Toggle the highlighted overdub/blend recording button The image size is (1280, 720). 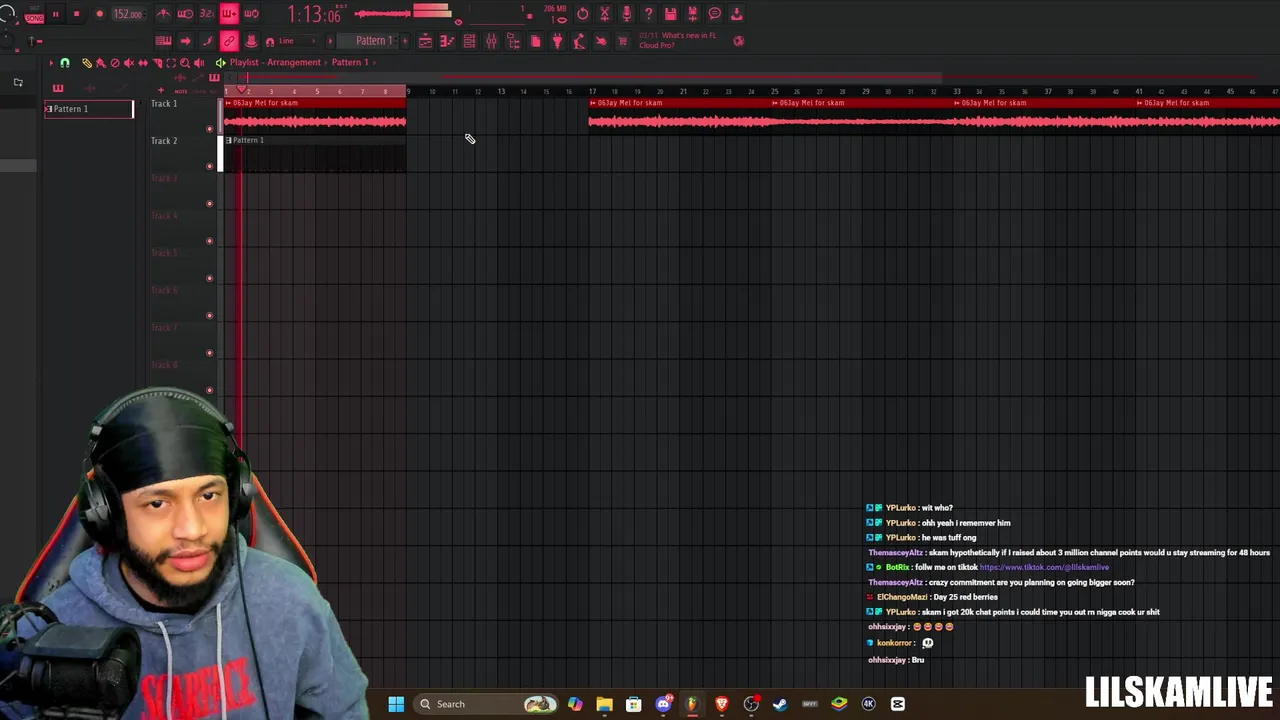pos(229,14)
